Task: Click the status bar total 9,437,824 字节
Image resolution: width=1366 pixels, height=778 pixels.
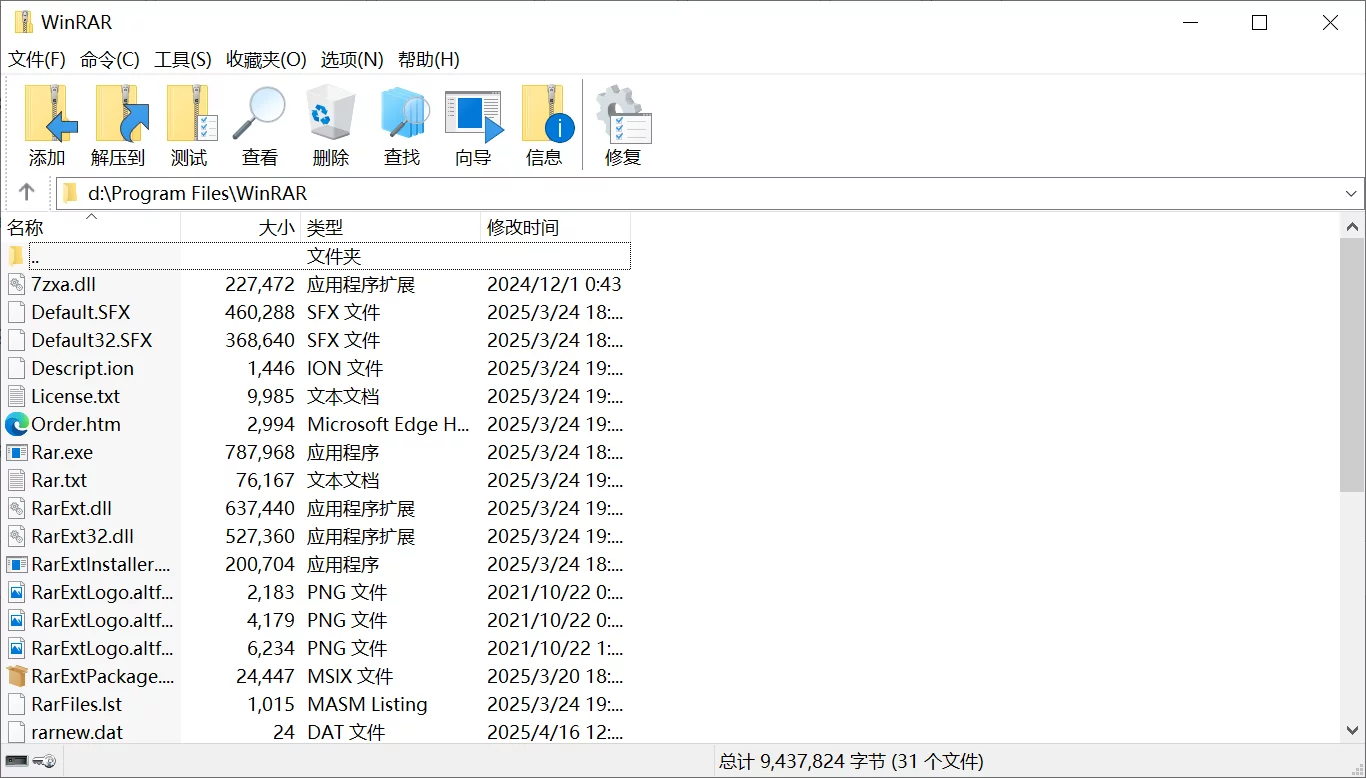Action: (851, 762)
